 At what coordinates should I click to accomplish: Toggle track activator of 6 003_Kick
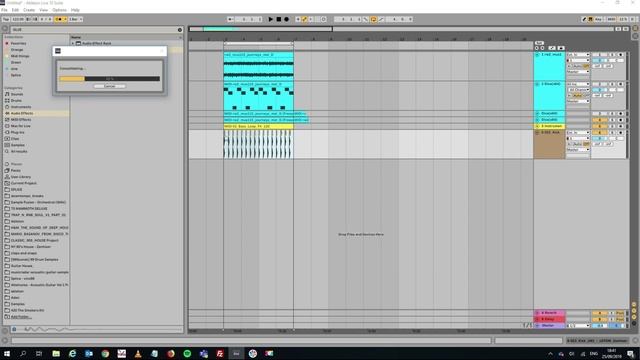pyautogui.click(x=599, y=133)
